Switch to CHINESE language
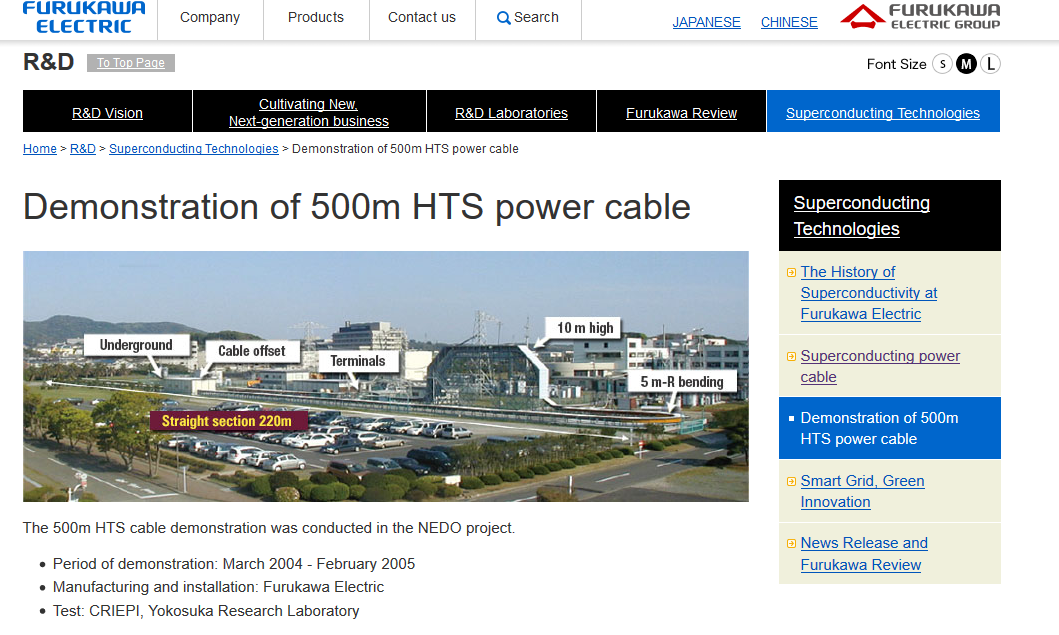Image resolution: width=1059 pixels, height=635 pixels. (x=789, y=22)
